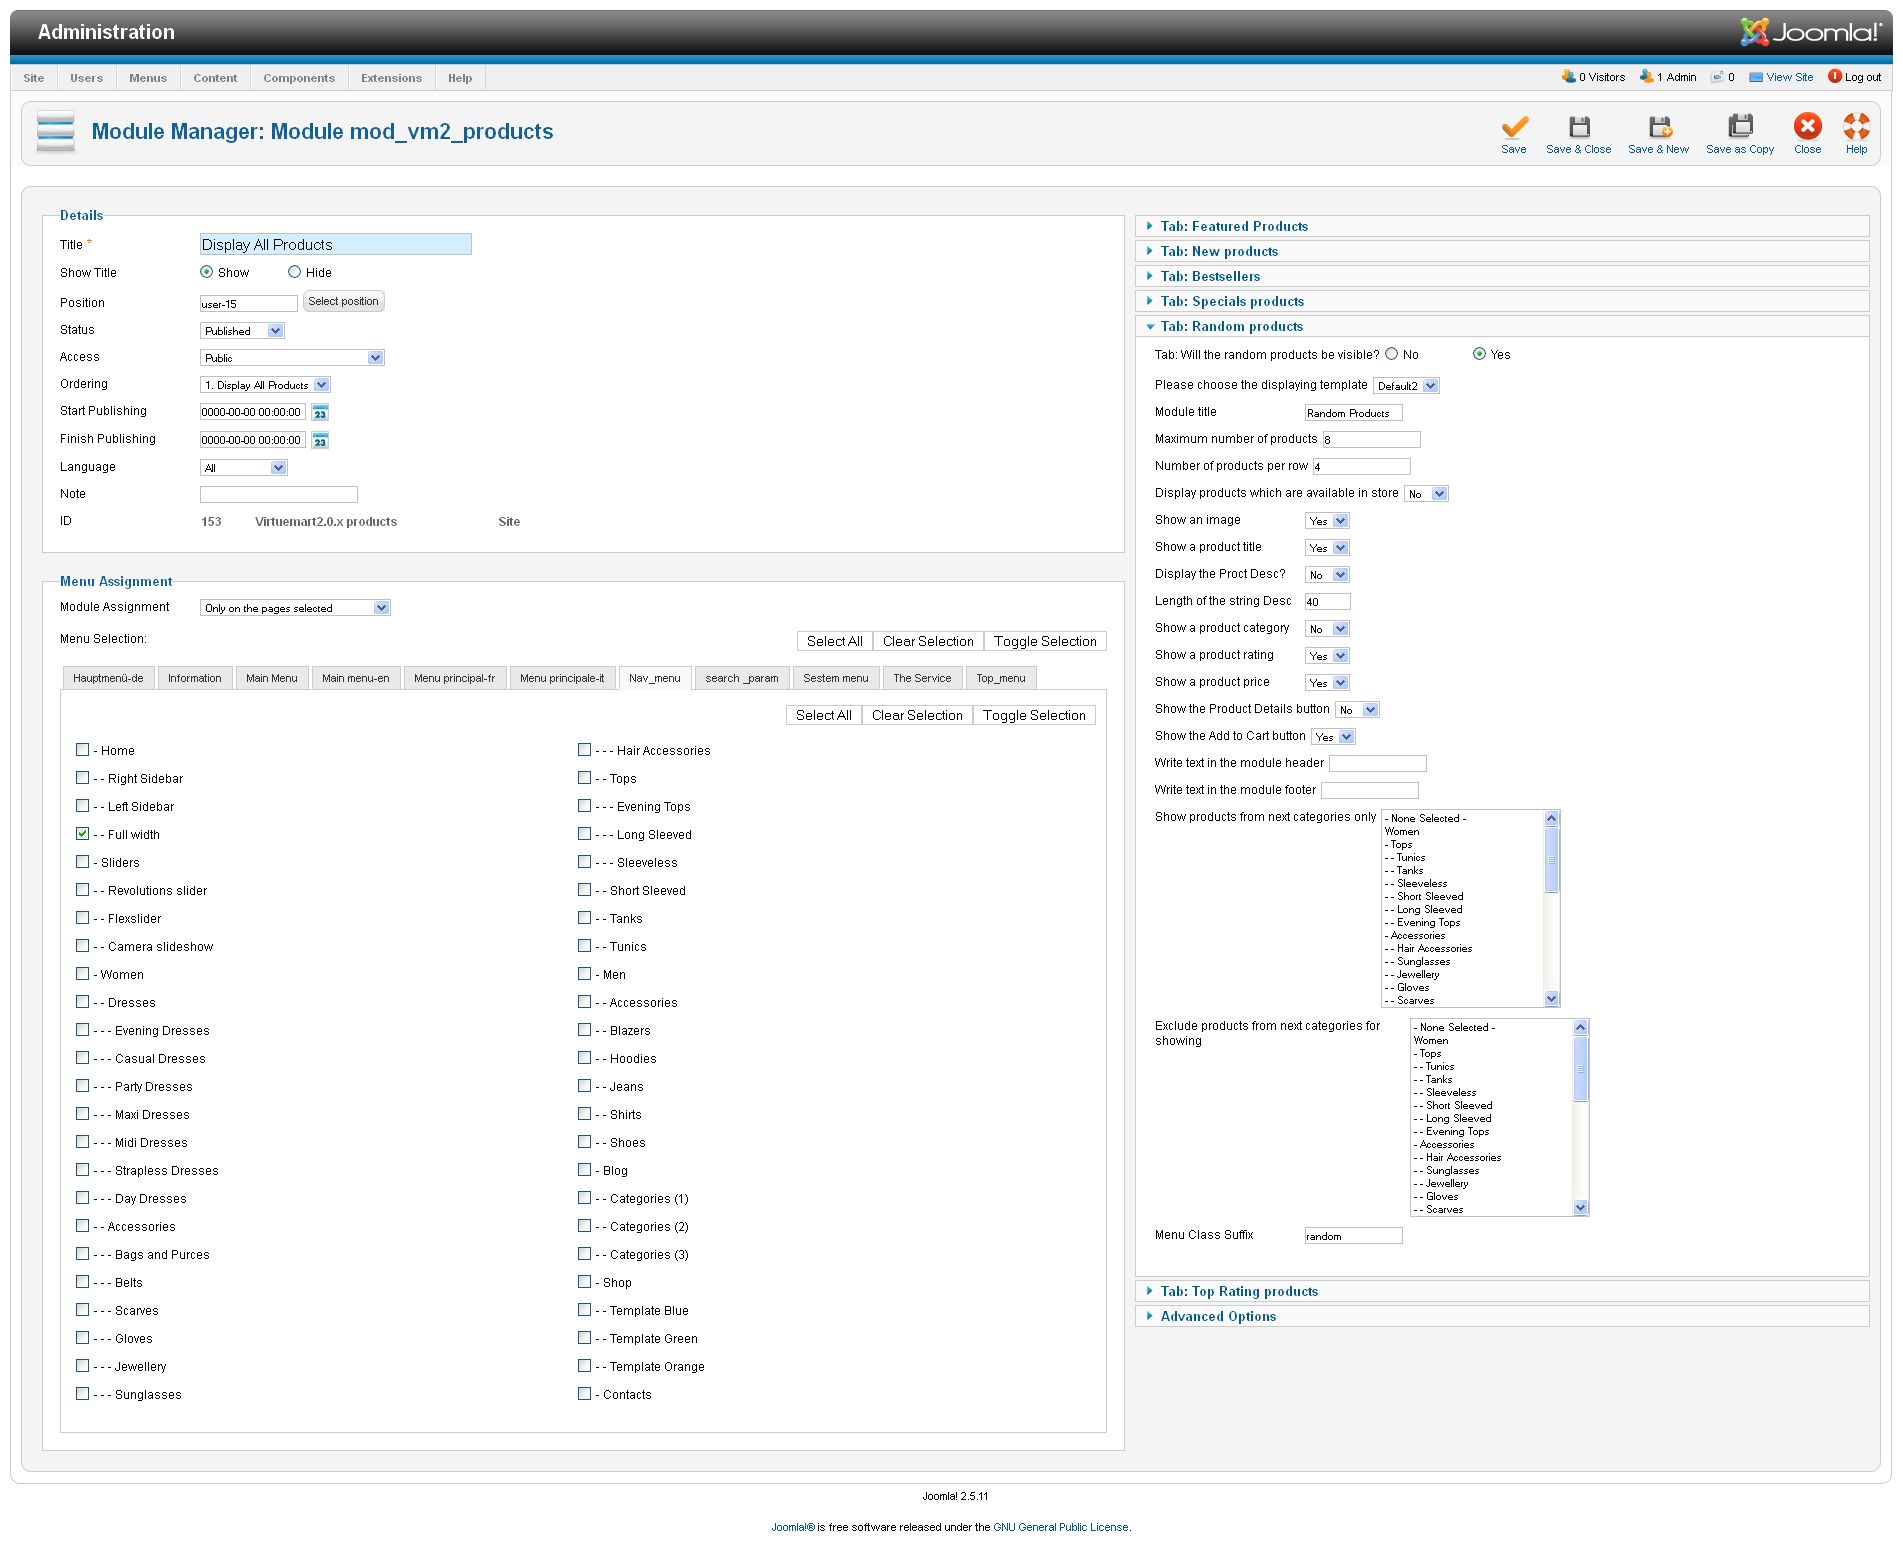Expand the Tab: Featured Products panel
The width and height of the screenshot is (1903, 1557).
[x=1234, y=227]
